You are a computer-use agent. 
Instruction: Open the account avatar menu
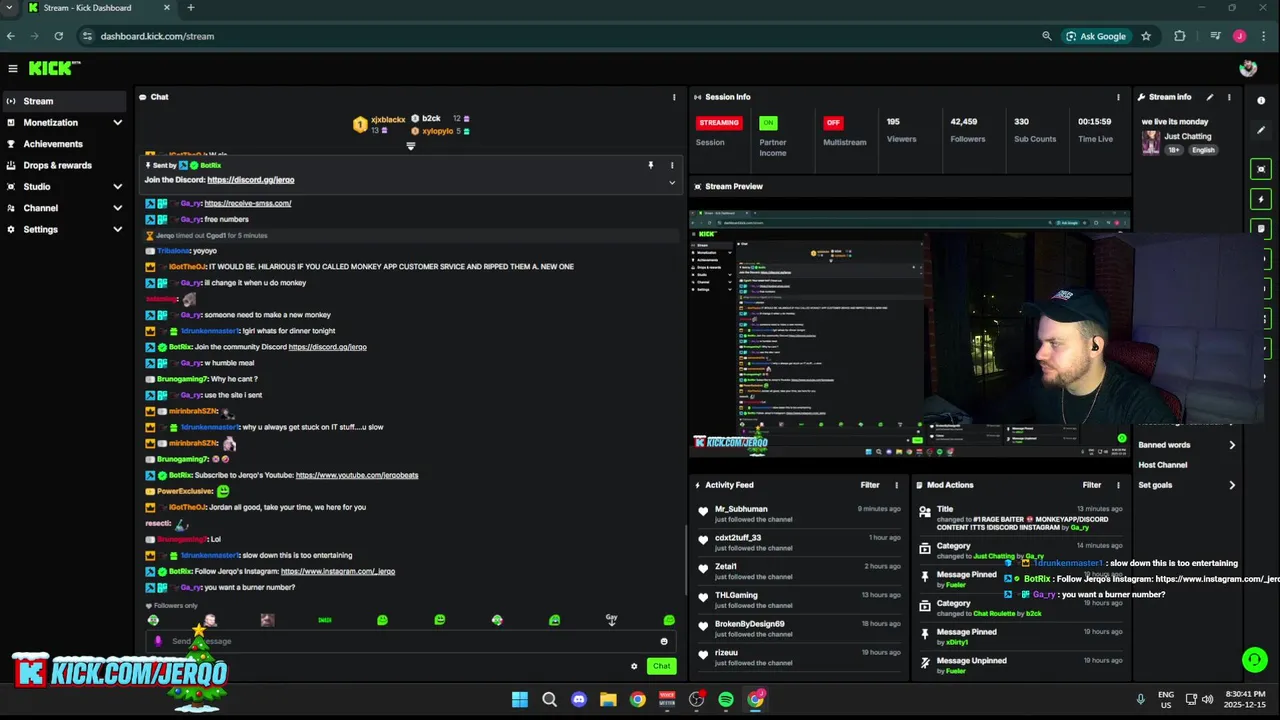pos(1248,68)
